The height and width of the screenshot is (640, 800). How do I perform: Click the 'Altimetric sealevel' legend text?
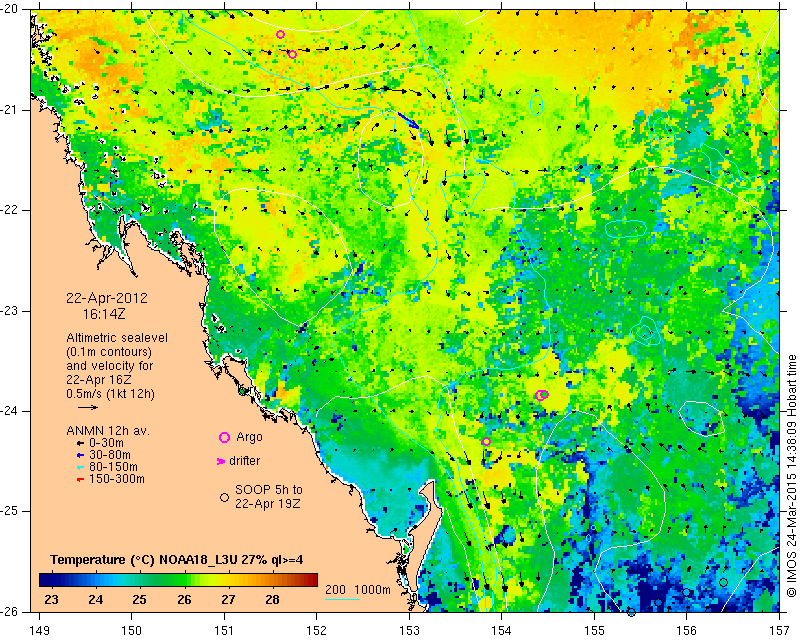(x=117, y=338)
